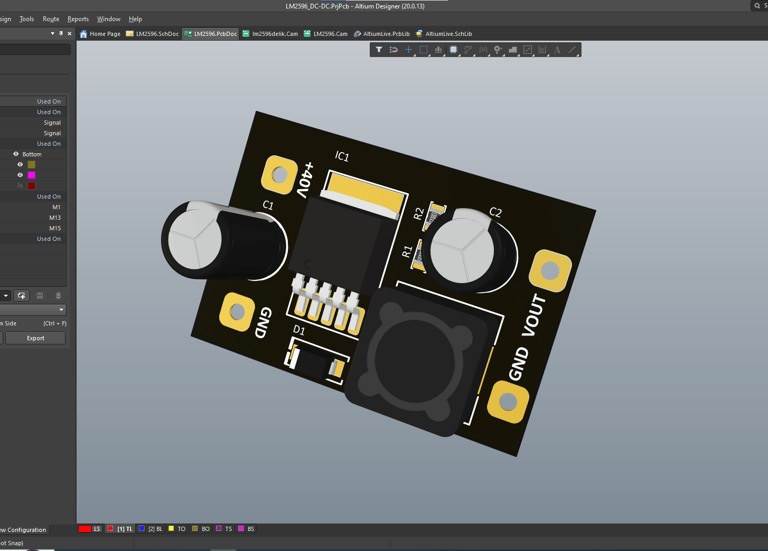This screenshot has width=768, height=551.
Task: Select the place via pin icon
Action: tap(498, 49)
